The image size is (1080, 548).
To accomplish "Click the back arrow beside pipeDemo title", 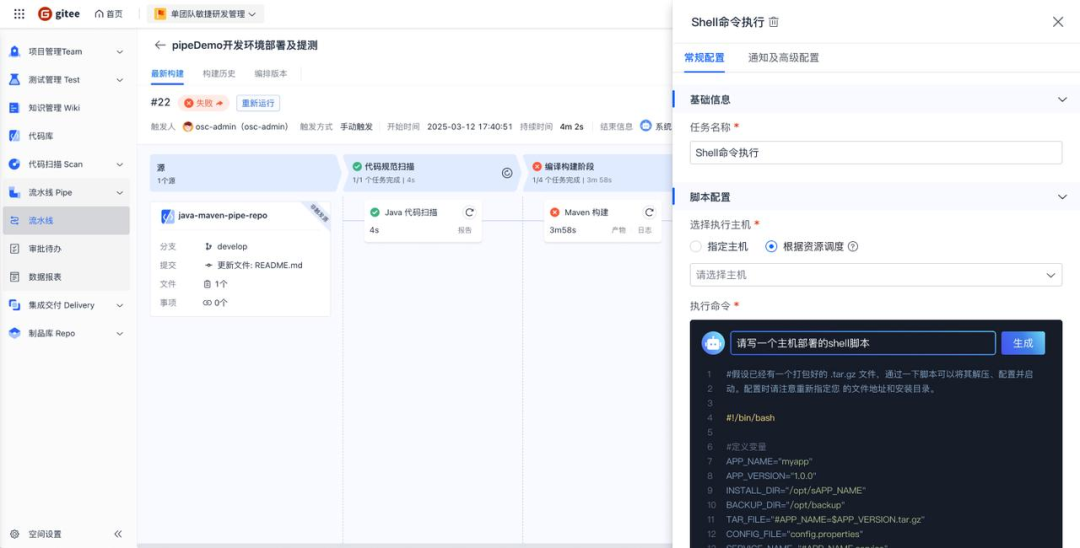I will click(159, 45).
